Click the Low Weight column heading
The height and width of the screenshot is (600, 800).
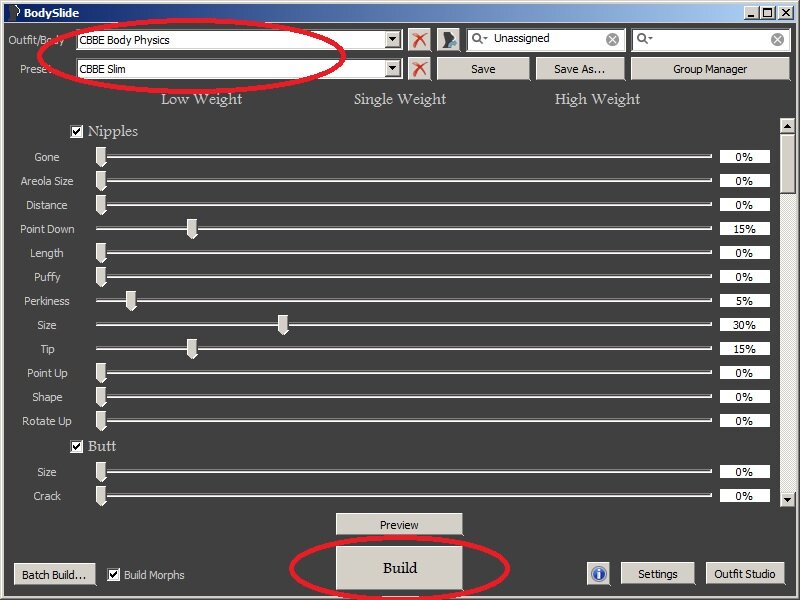pos(202,99)
